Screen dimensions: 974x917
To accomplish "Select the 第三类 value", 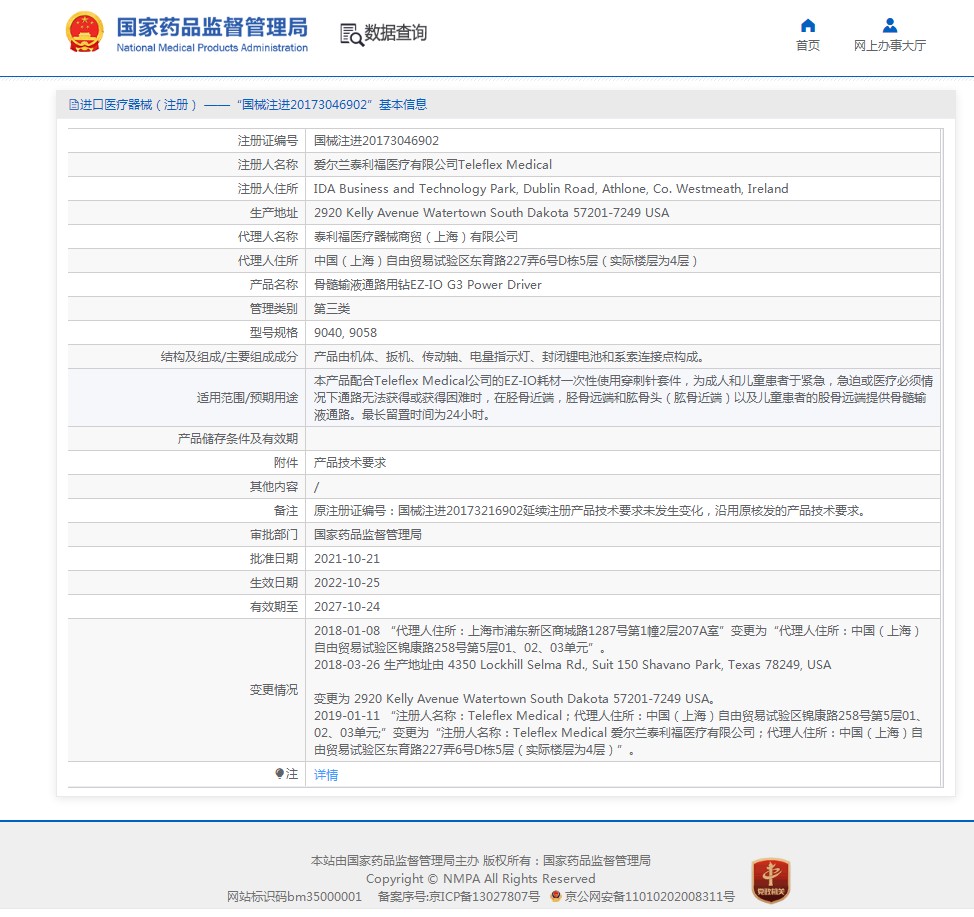I will point(332,309).
